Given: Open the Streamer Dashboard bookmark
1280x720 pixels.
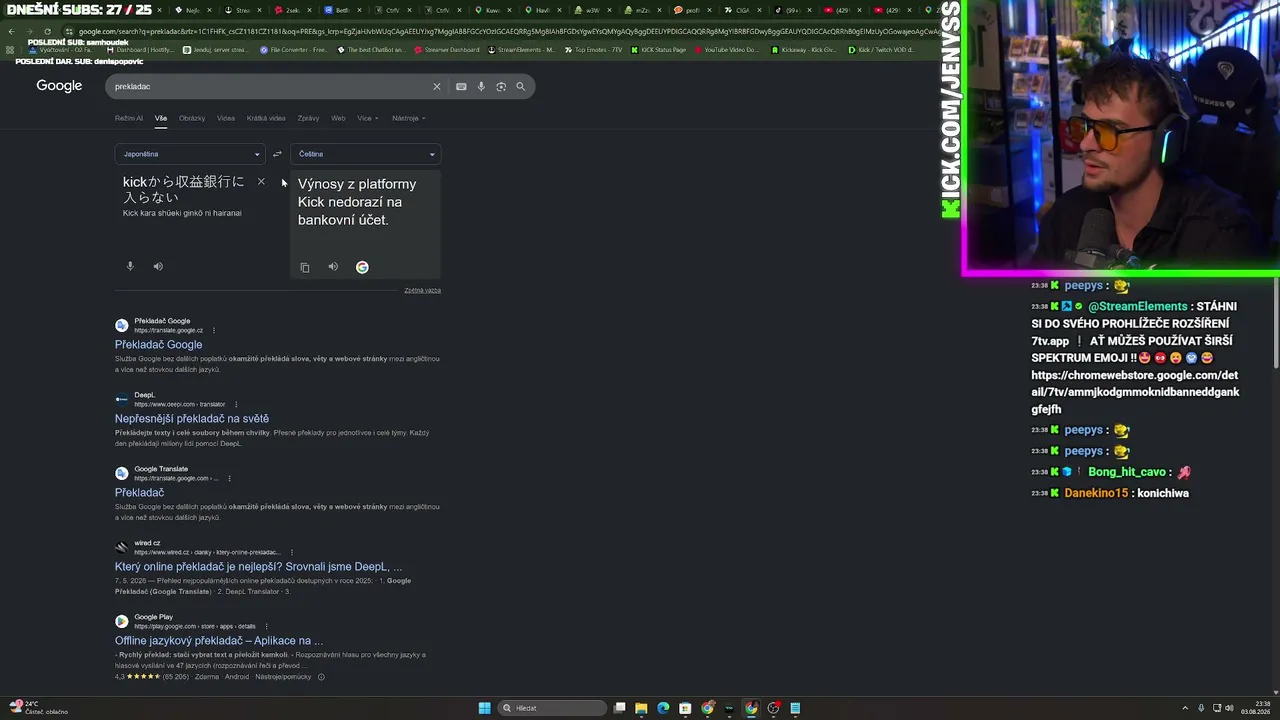Looking at the screenshot, I should [x=447, y=49].
